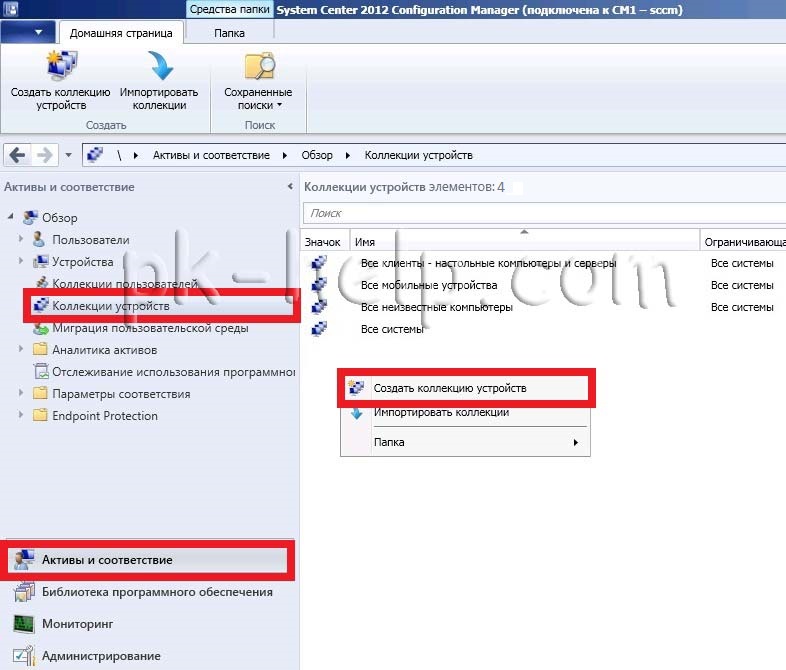Select the Отслеживание использования программного icon
The height and width of the screenshot is (670, 786).
coord(41,371)
